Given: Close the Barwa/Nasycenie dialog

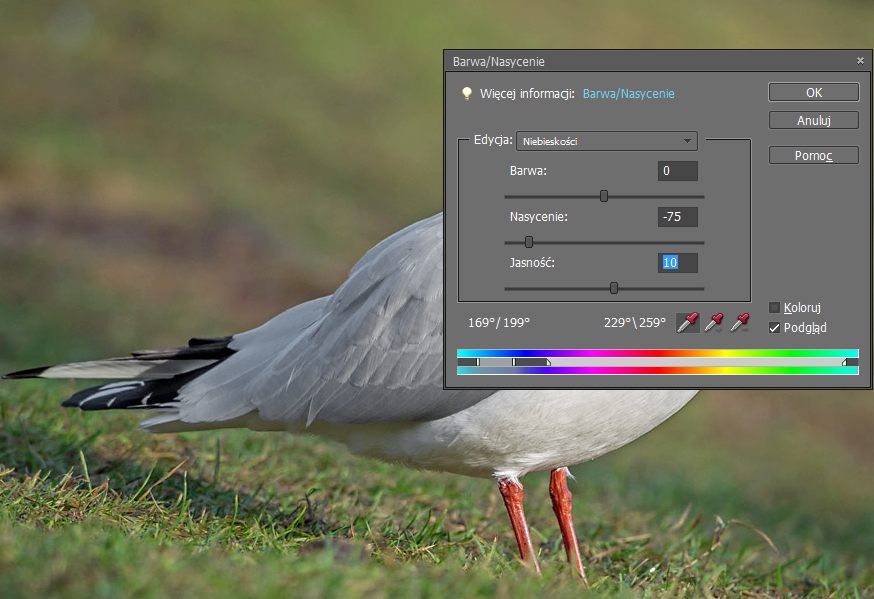Looking at the screenshot, I should point(860,61).
